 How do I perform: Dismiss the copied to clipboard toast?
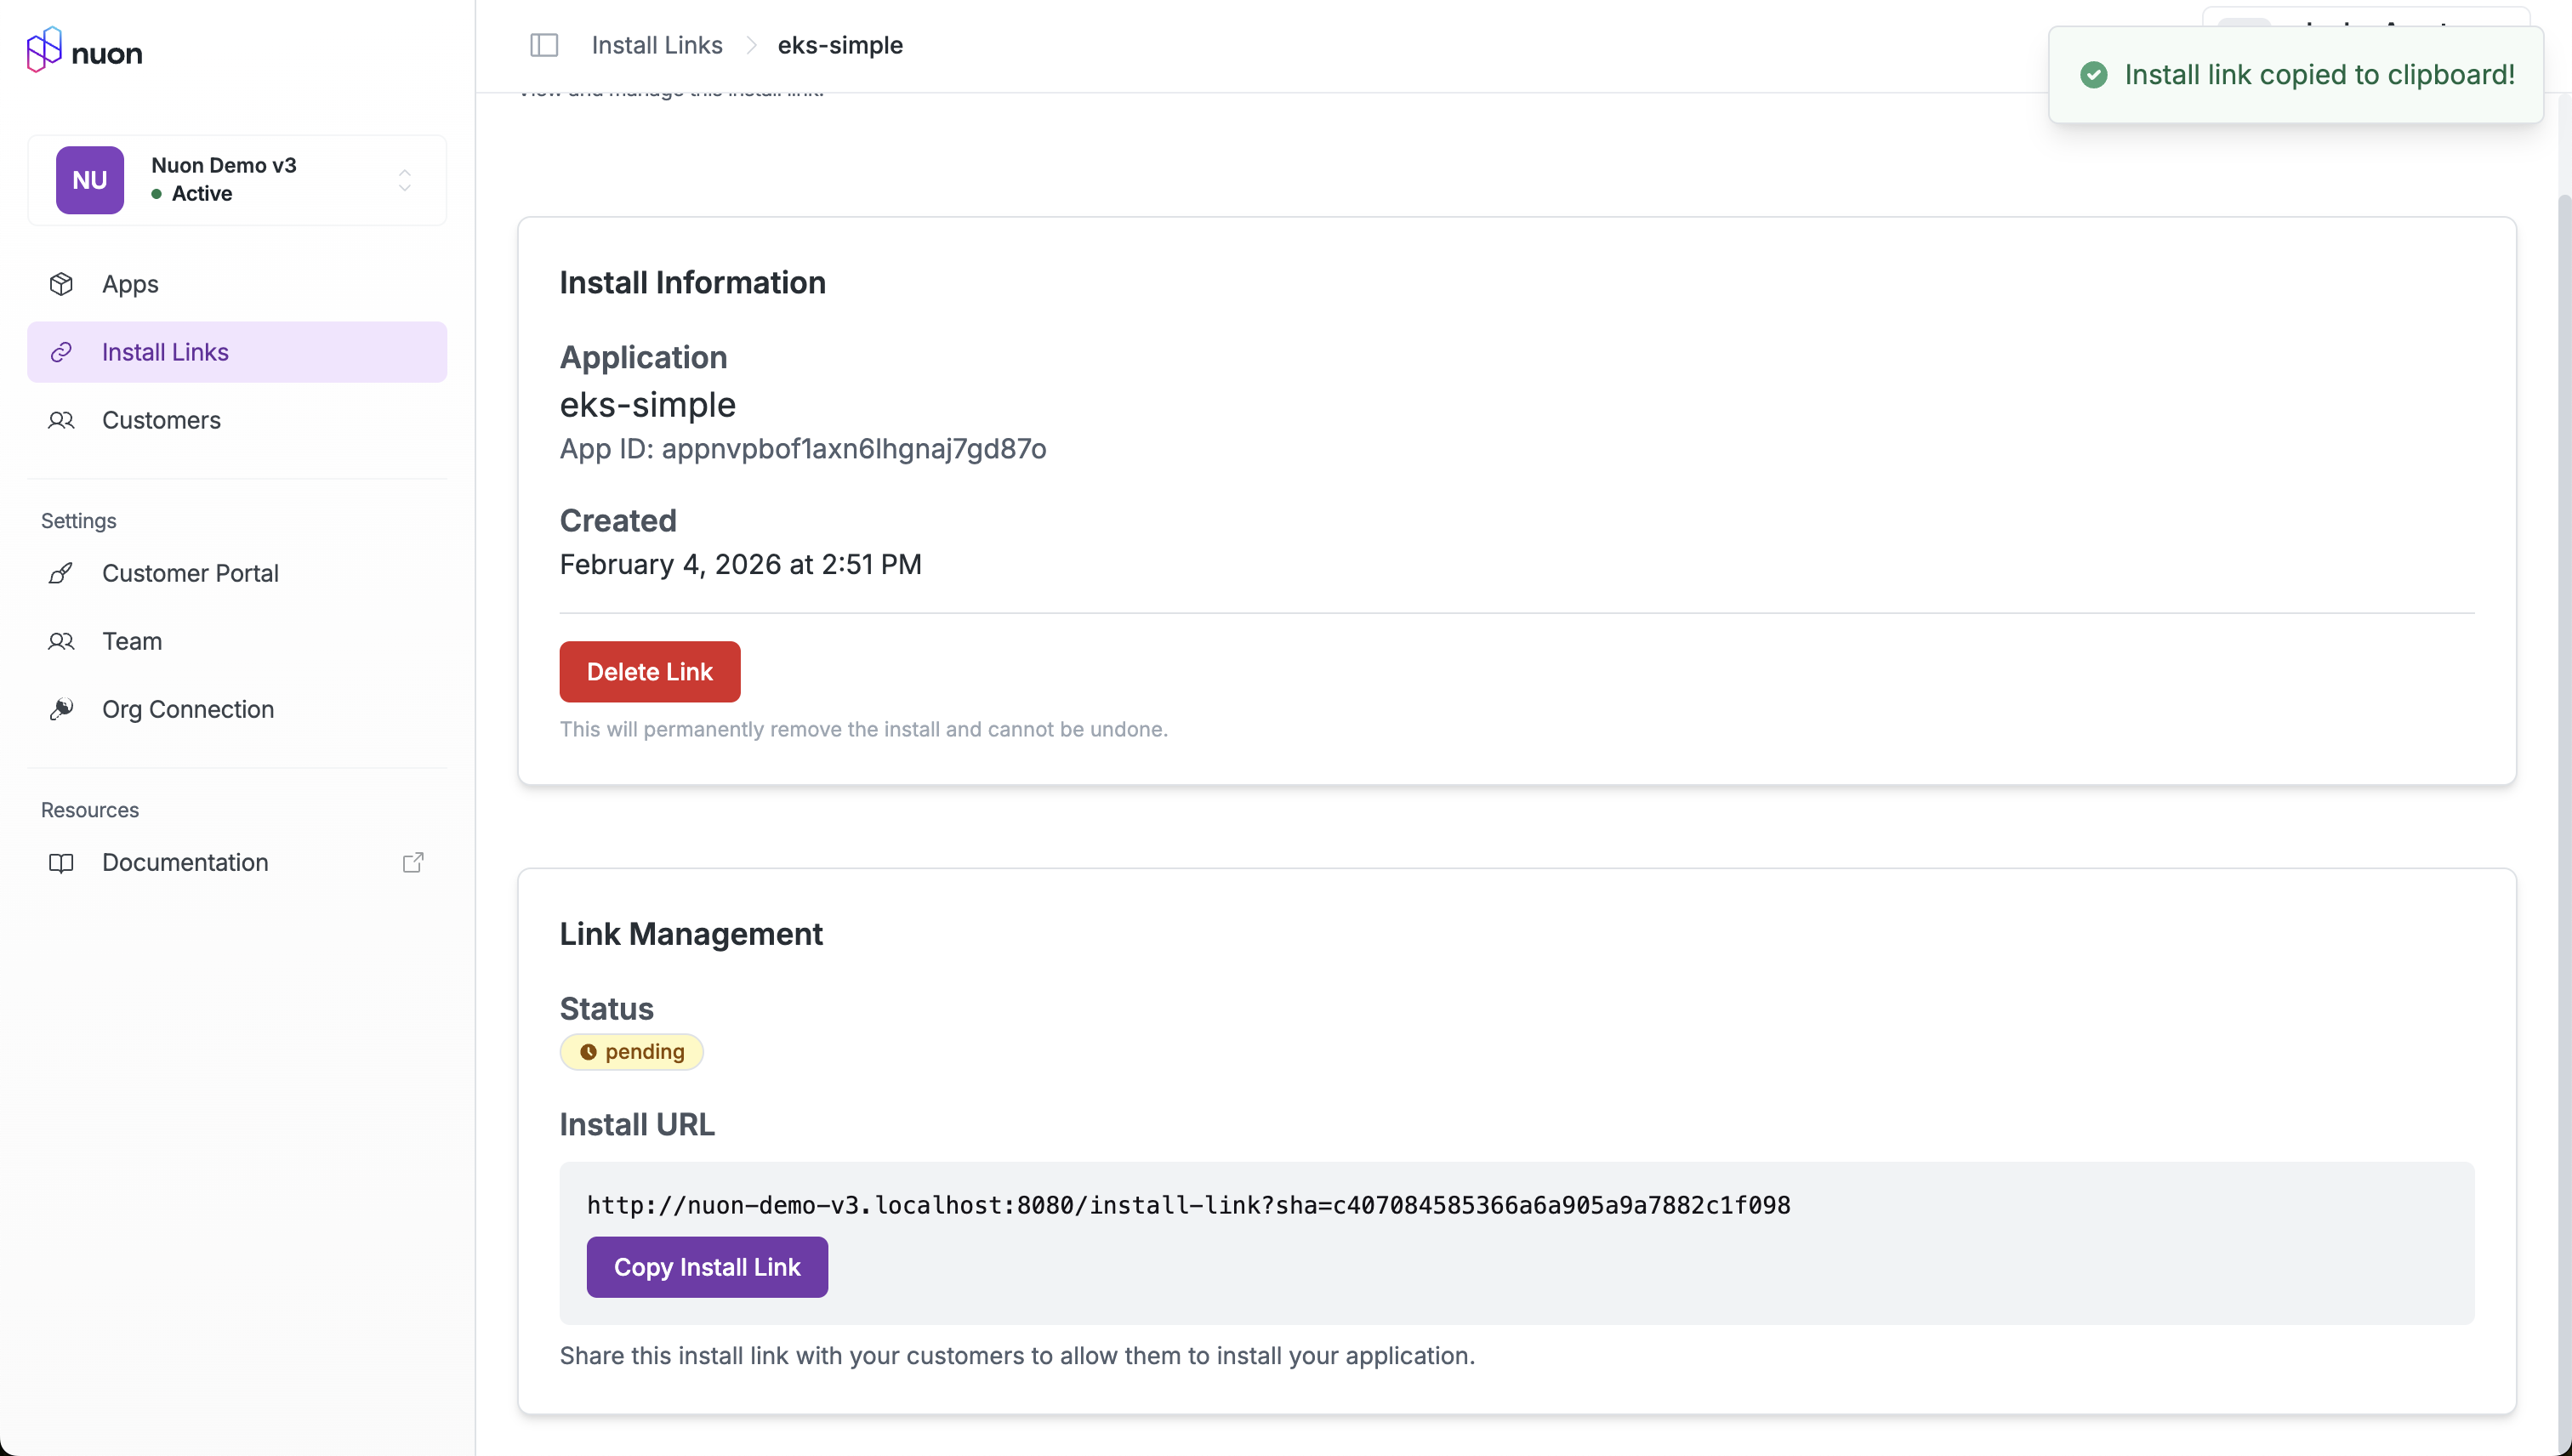click(2295, 75)
